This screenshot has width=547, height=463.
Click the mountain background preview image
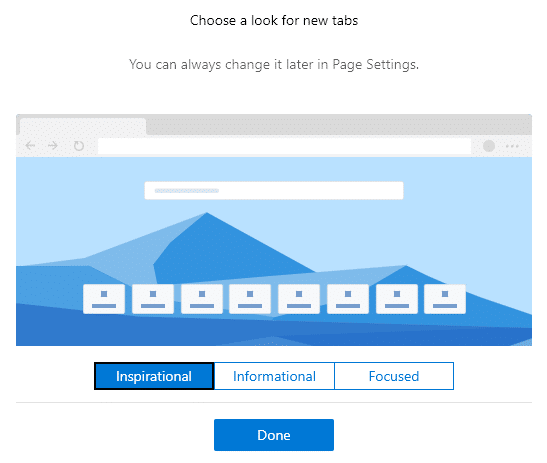[274, 251]
